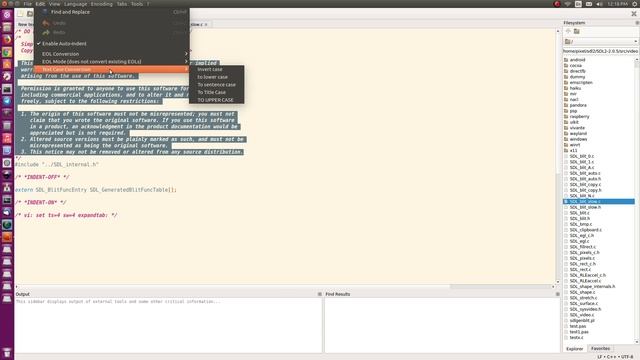Viewport: 640px width, 360px height.
Task: Toggle Enable Auto-indent option
Action: pos(111,43)
